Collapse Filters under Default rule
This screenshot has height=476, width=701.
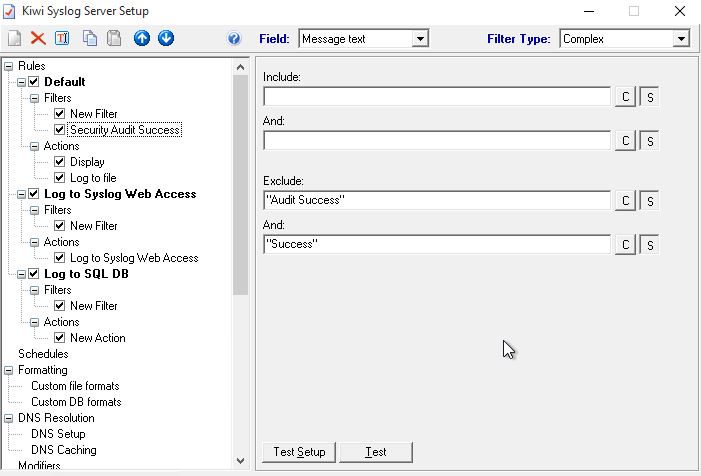point(34,98)
